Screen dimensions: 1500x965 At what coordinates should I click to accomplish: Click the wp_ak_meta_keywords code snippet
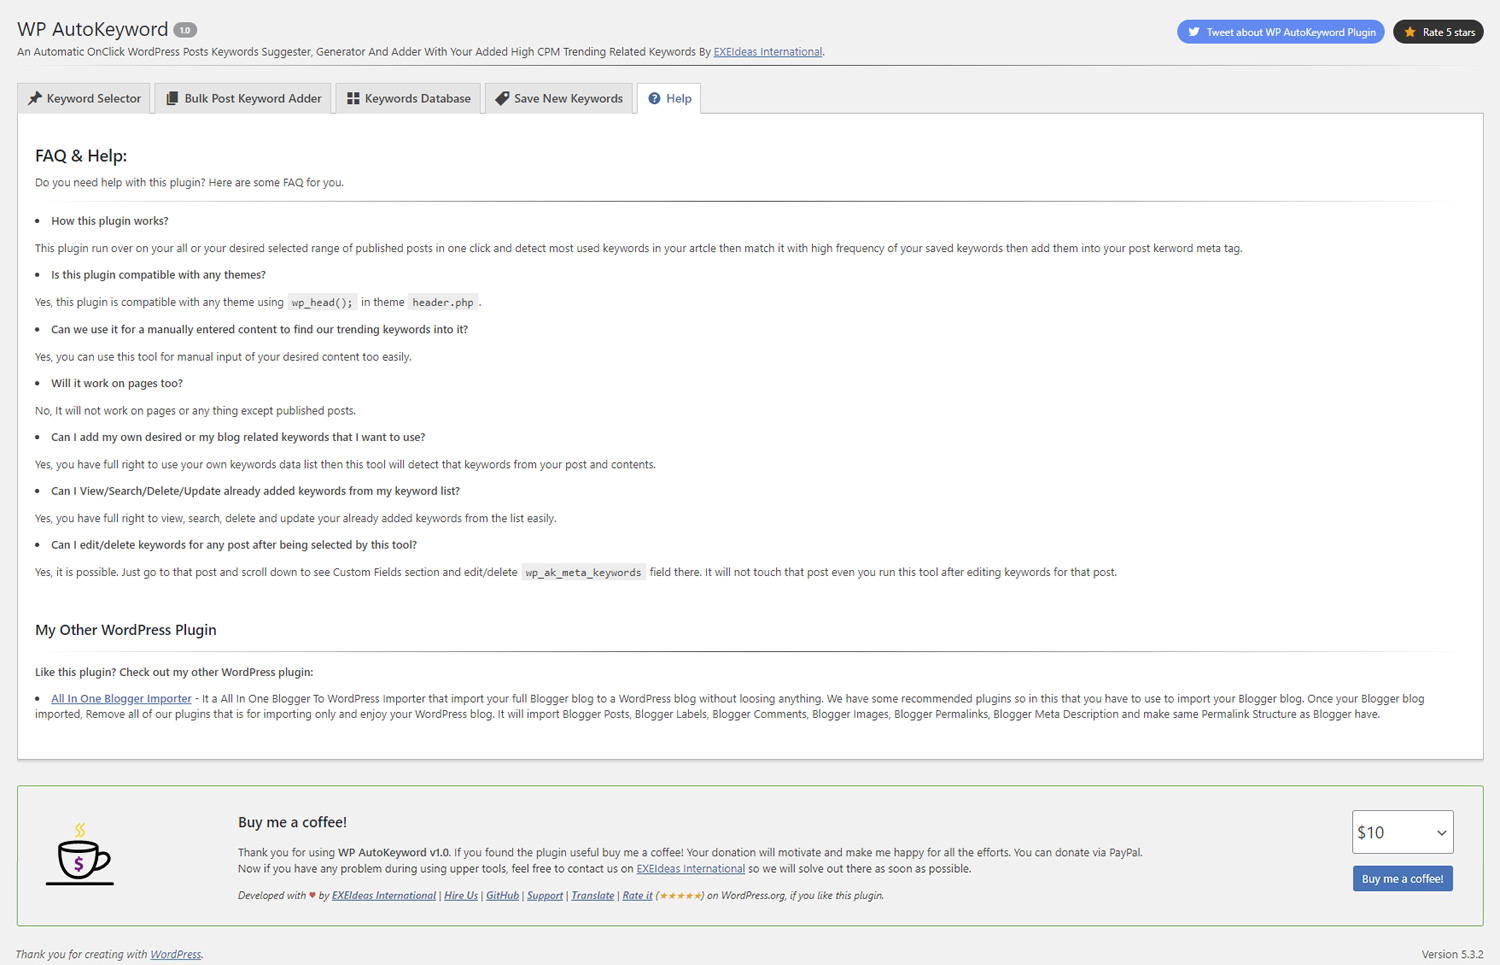(583, 573)
